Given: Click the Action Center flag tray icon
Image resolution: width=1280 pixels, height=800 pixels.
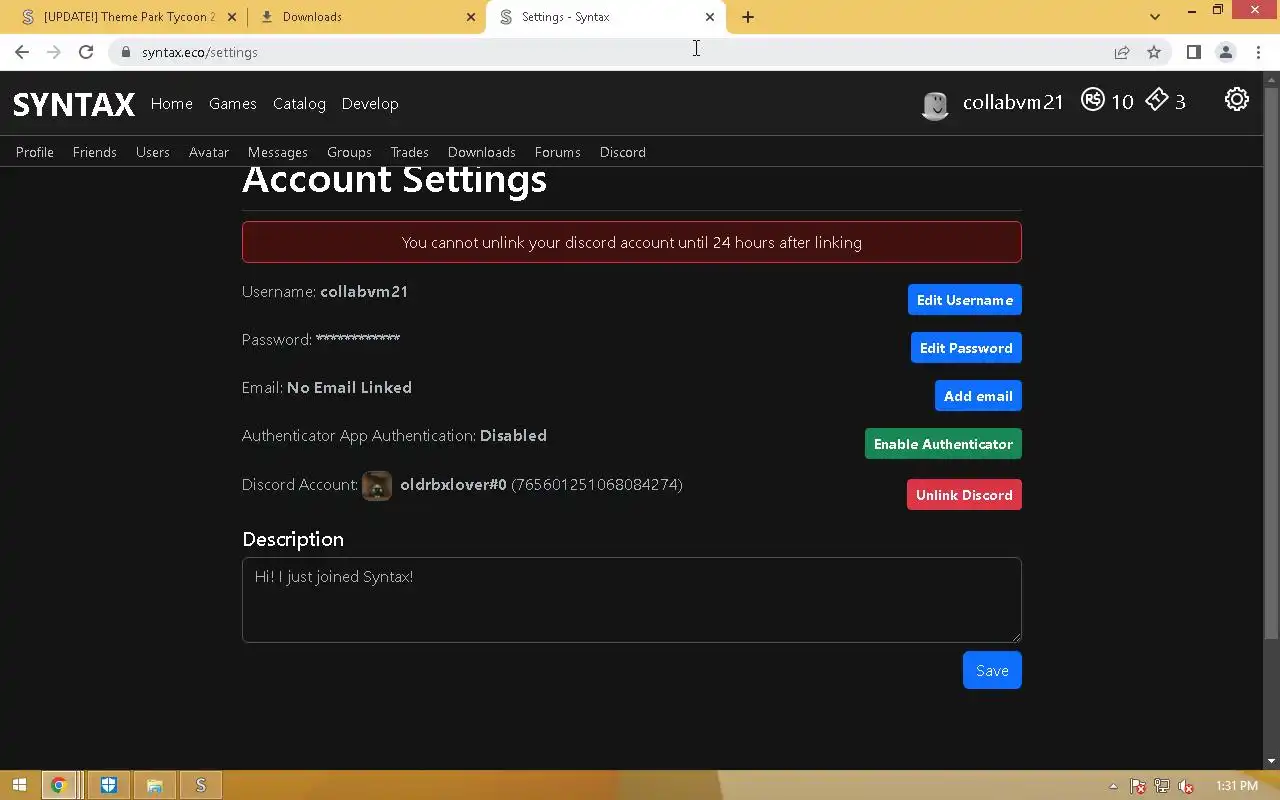Looking at the screenshot, I should click(x=1138, y=786).
